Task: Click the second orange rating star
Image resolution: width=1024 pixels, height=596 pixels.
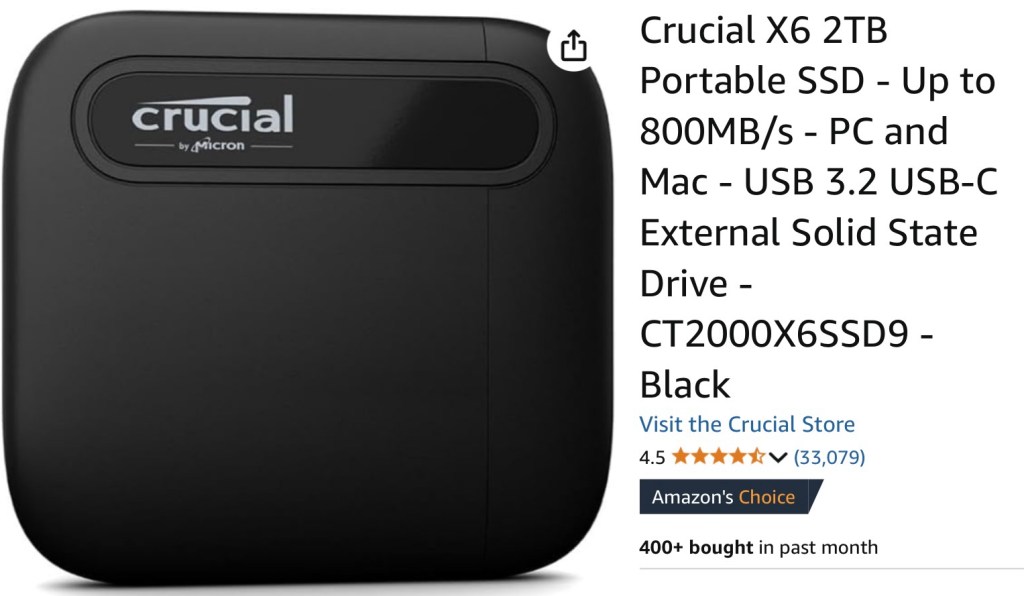Action: 699,456
